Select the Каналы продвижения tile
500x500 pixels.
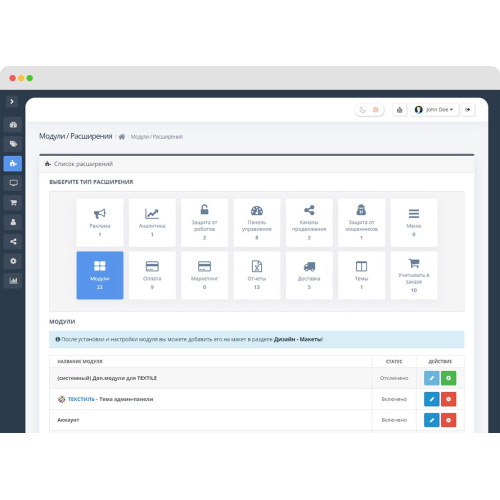[309, 223]
